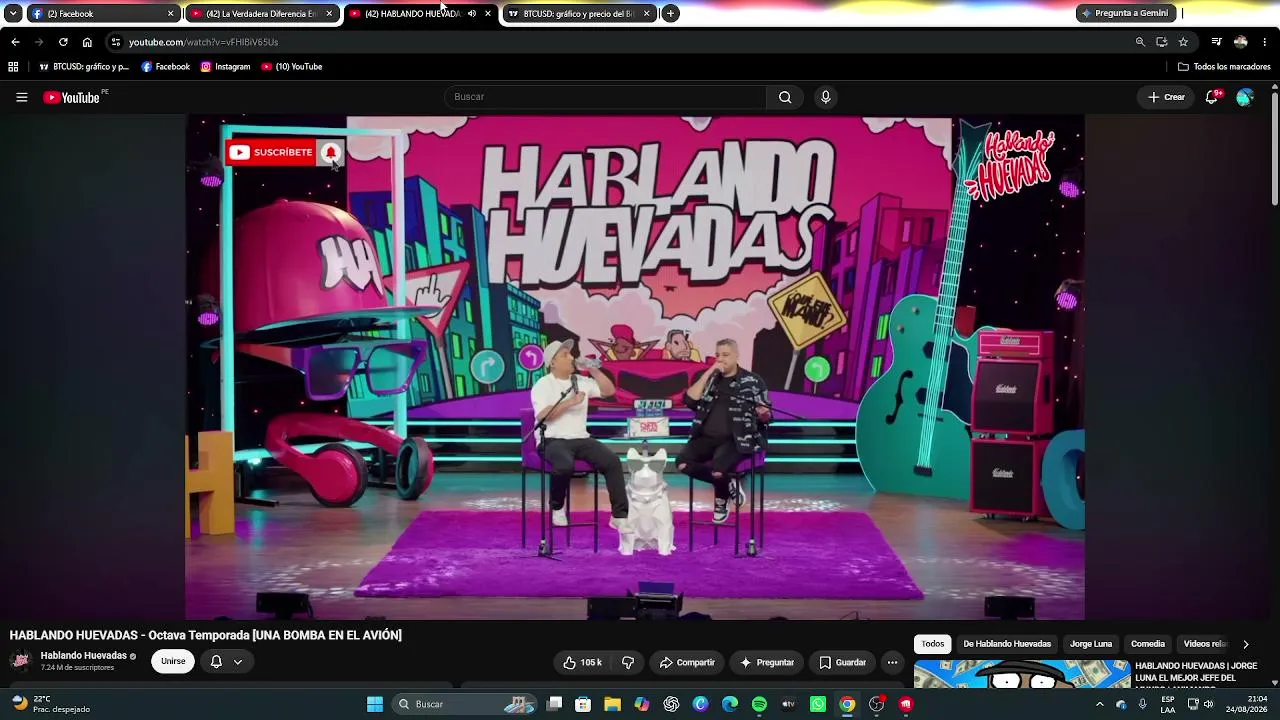
Task: Select the Jorge Luna filter chip
Action: pyautogui.click(x=1091, y=644)
